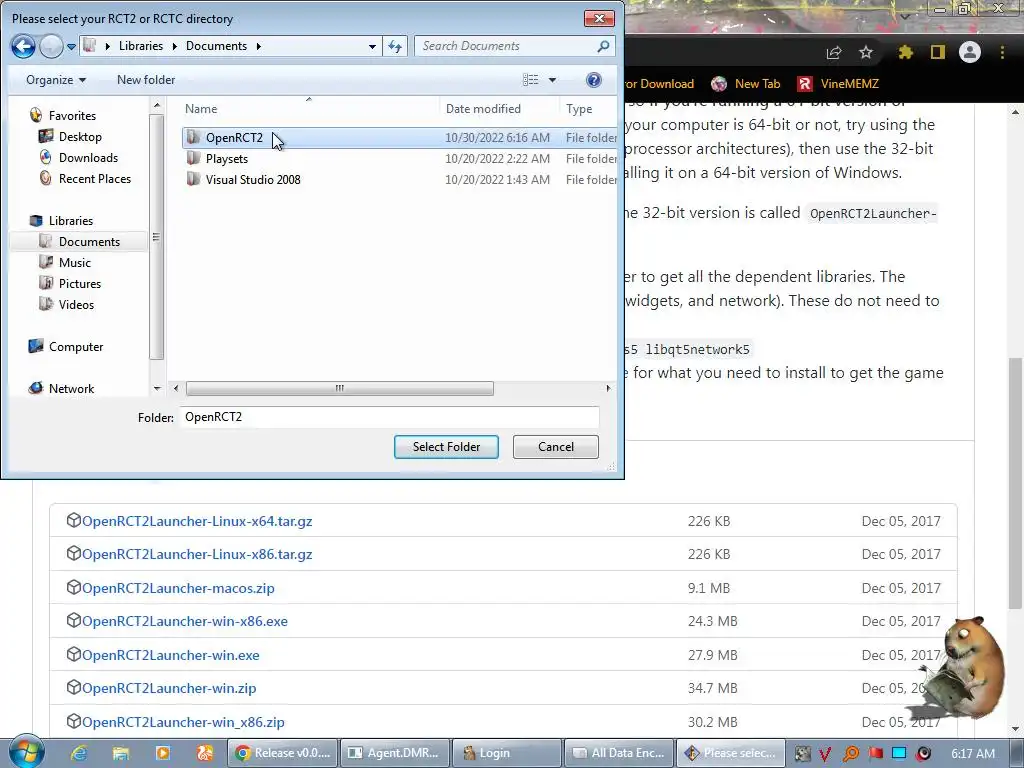Refresh the folder view
The height and width of the screenshot is (768, 1024).
click(395, 46)
